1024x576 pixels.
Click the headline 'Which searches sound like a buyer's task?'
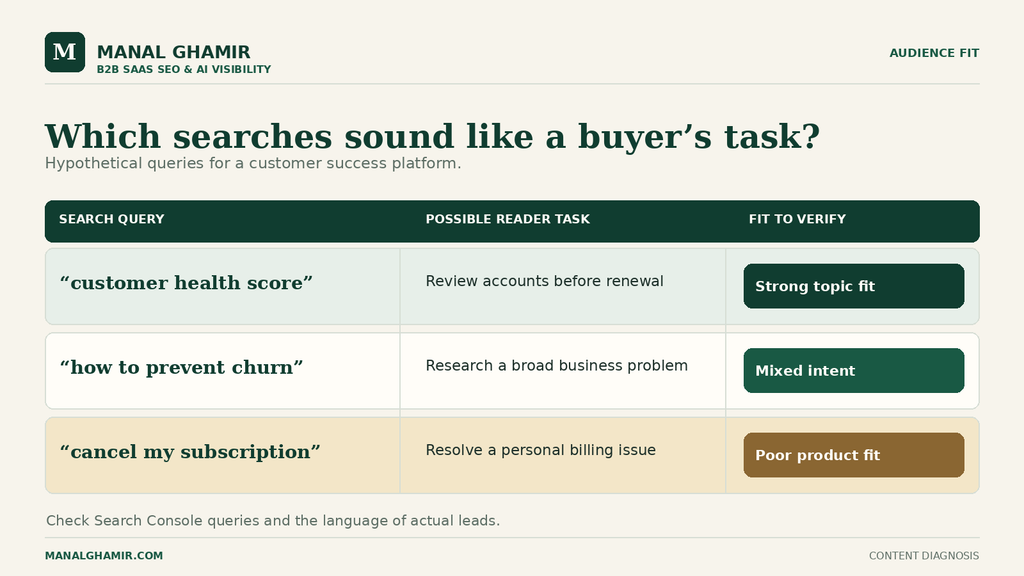(x=432, y=136)
